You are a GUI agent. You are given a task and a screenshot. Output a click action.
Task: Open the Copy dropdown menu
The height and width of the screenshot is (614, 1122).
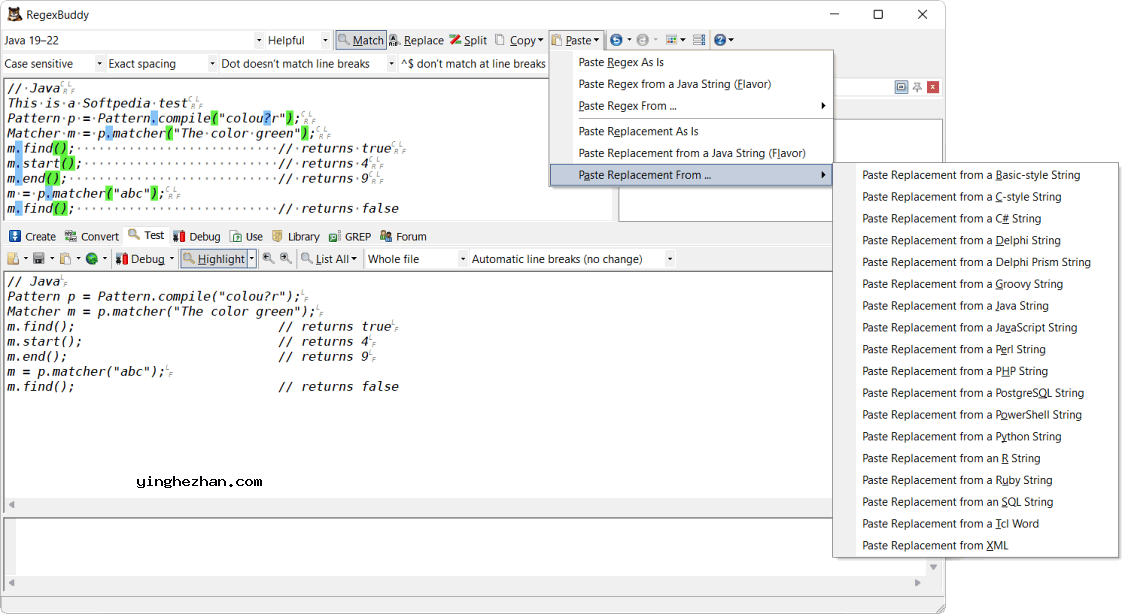pyautogui.click(x=519, y=40)
